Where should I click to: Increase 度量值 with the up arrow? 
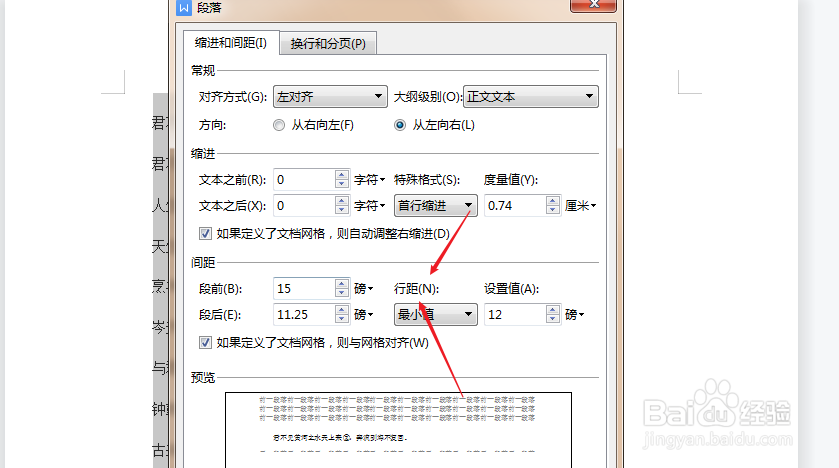click(553, 201)
